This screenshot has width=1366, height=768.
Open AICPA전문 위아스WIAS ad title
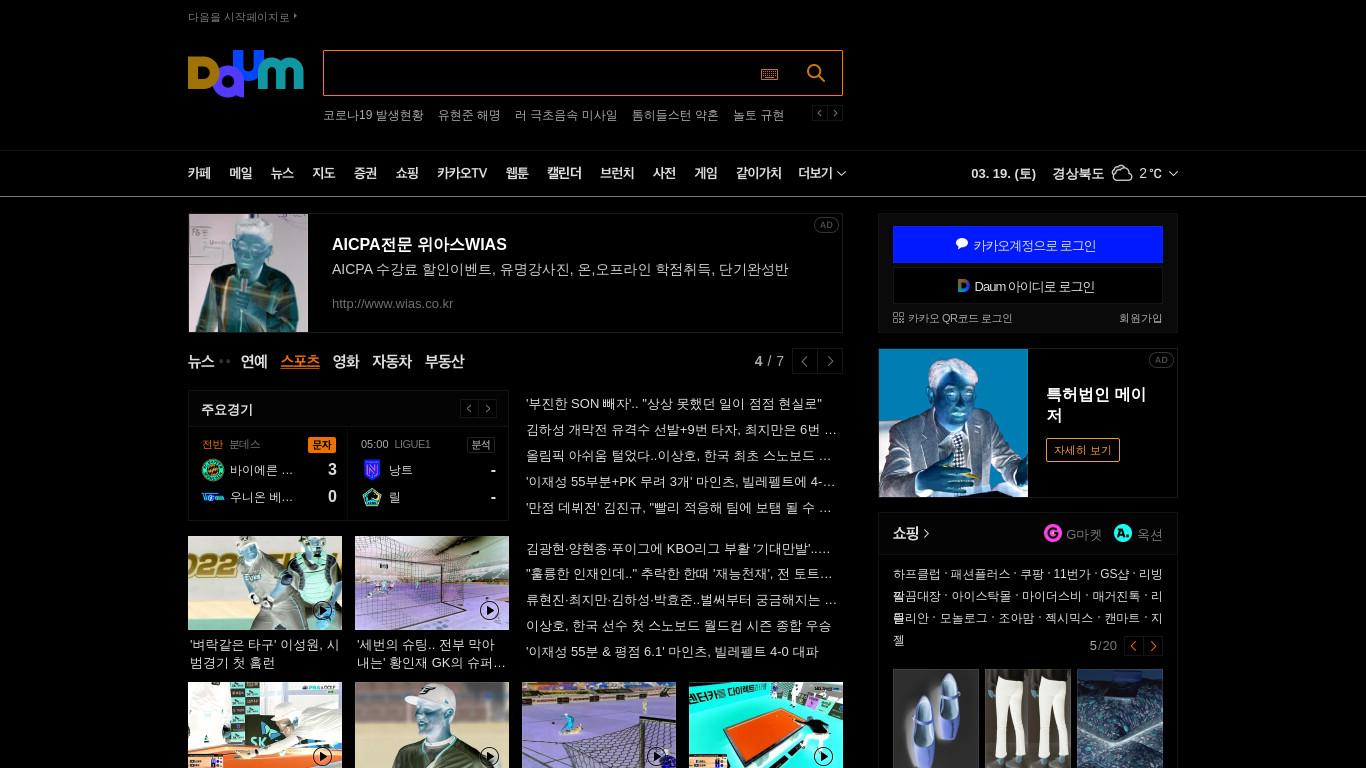coord(419,244)
